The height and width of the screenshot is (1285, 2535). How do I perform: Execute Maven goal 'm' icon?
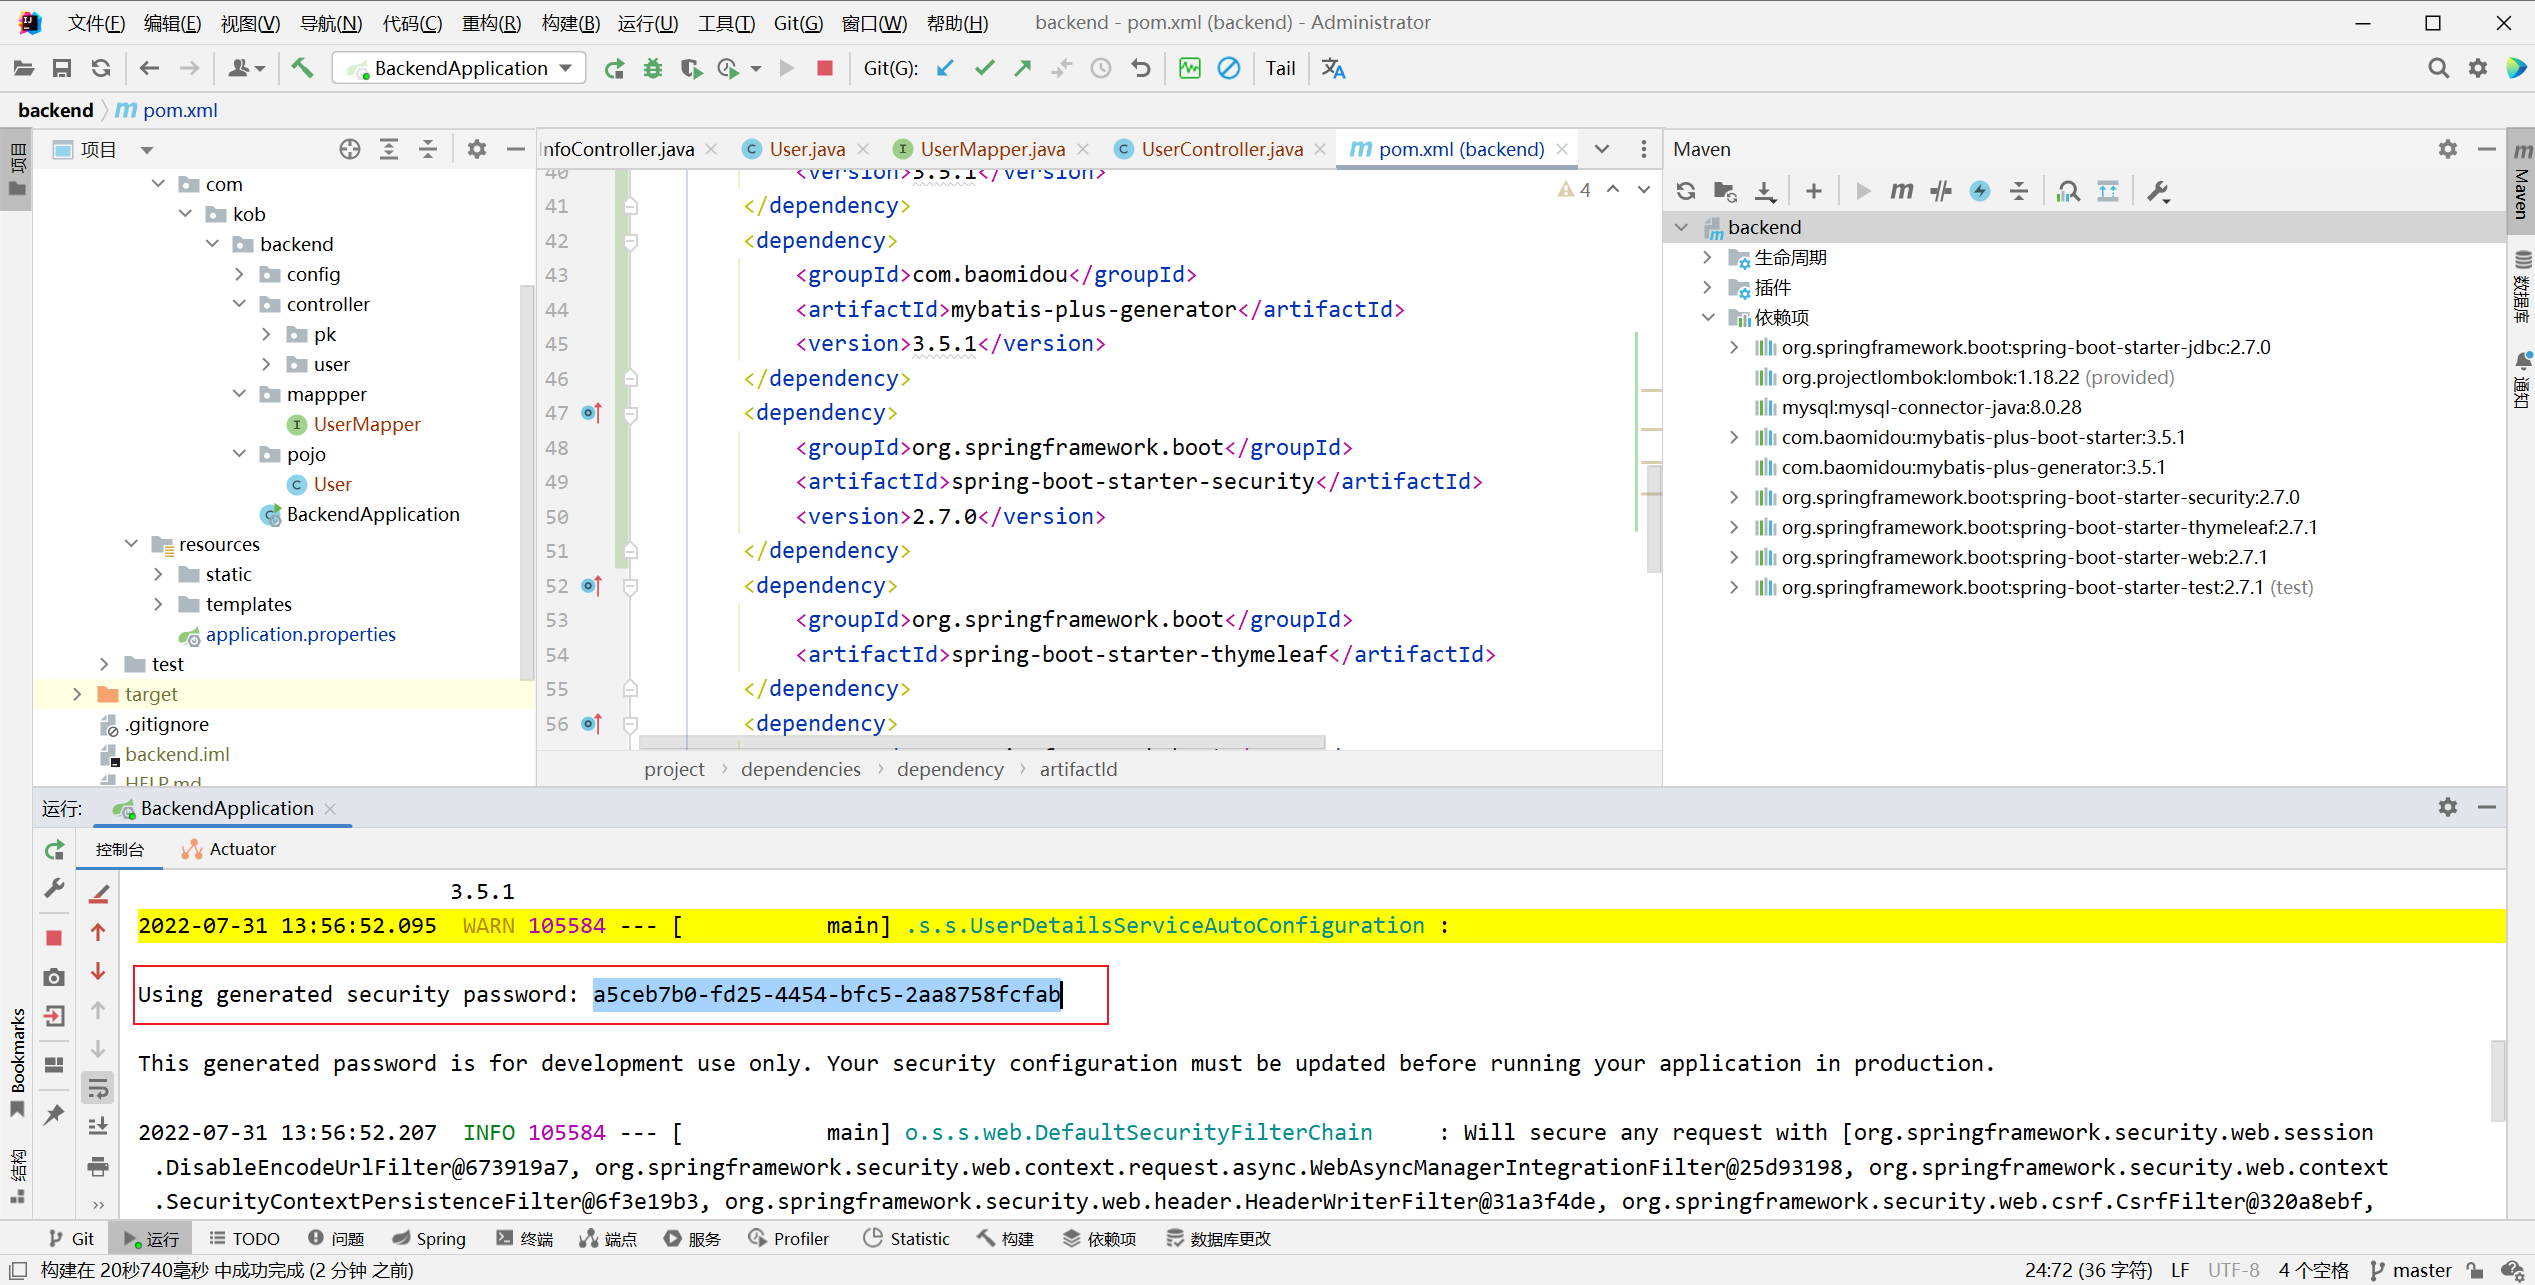[x=1901, y=191]
